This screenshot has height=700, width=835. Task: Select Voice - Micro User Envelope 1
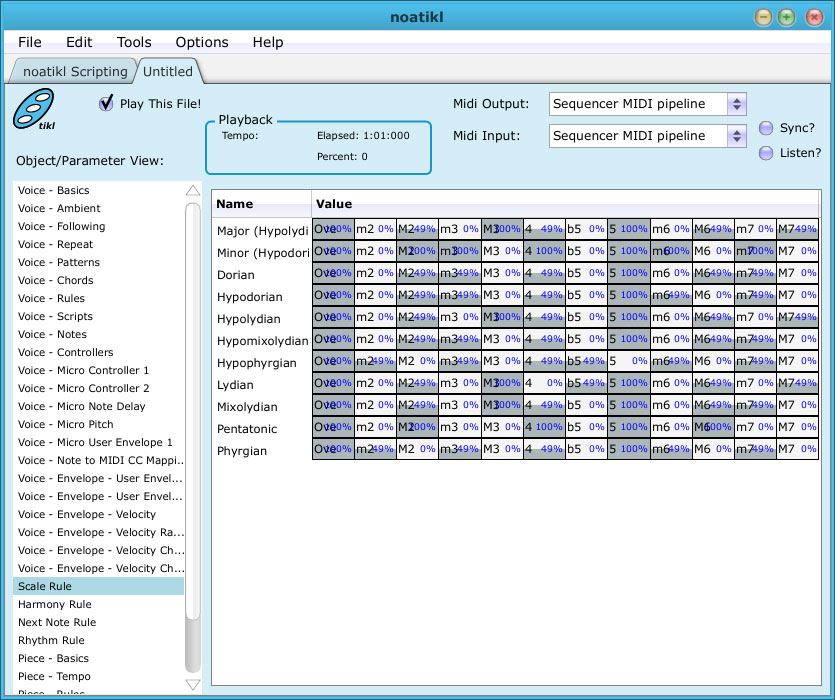click(x=99, y=442)
